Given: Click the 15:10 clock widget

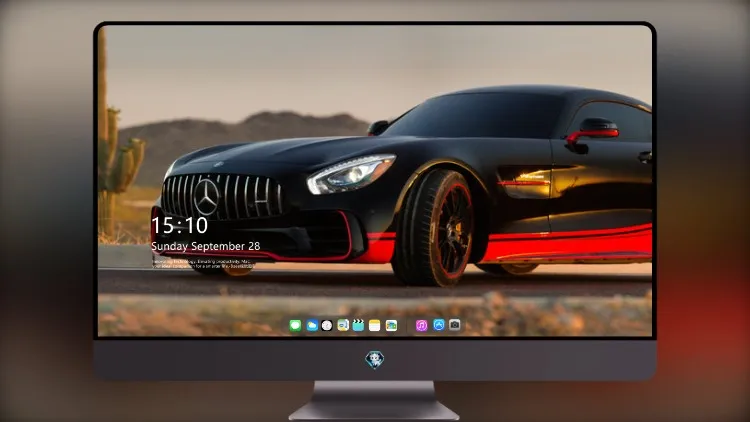Looking at the screenshot, I should (x=179, y=225).
